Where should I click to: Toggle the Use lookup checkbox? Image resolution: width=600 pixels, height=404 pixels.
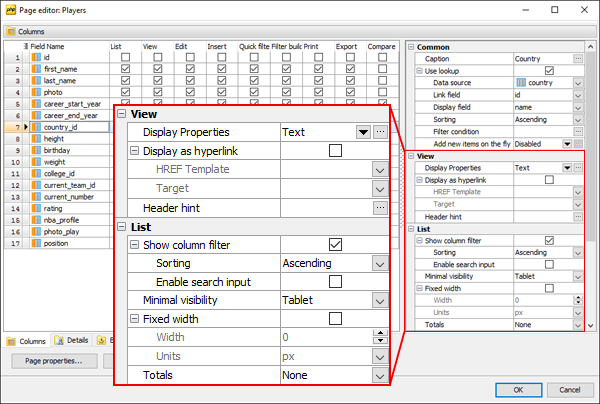[x=548, y=71]
